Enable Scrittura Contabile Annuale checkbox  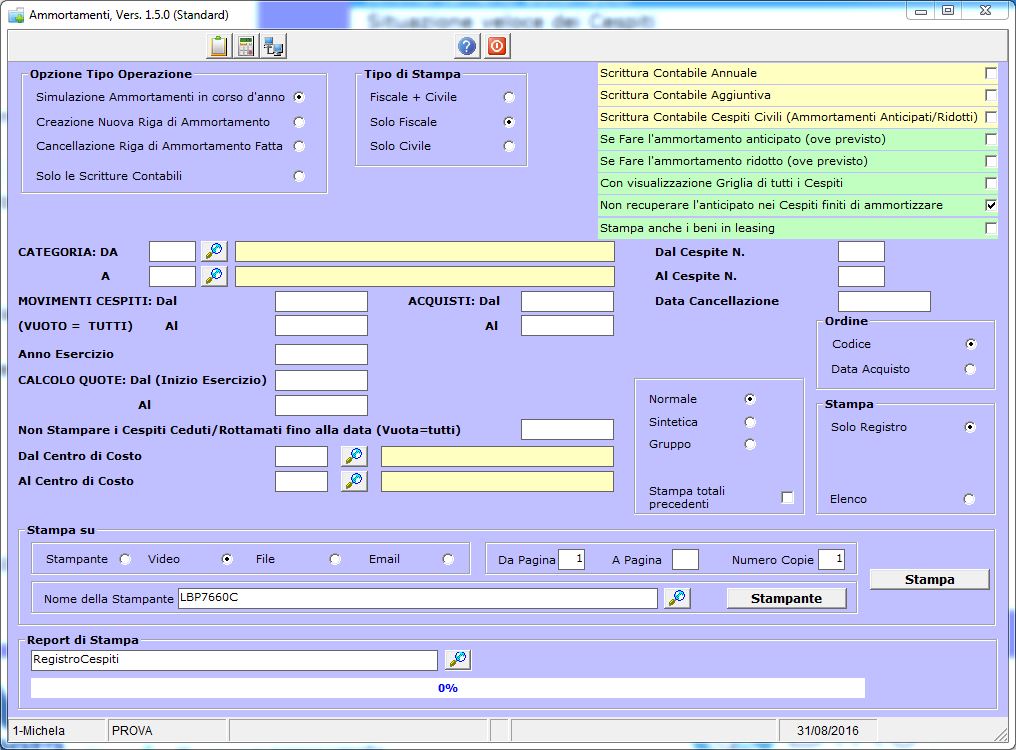click(991, 73)
